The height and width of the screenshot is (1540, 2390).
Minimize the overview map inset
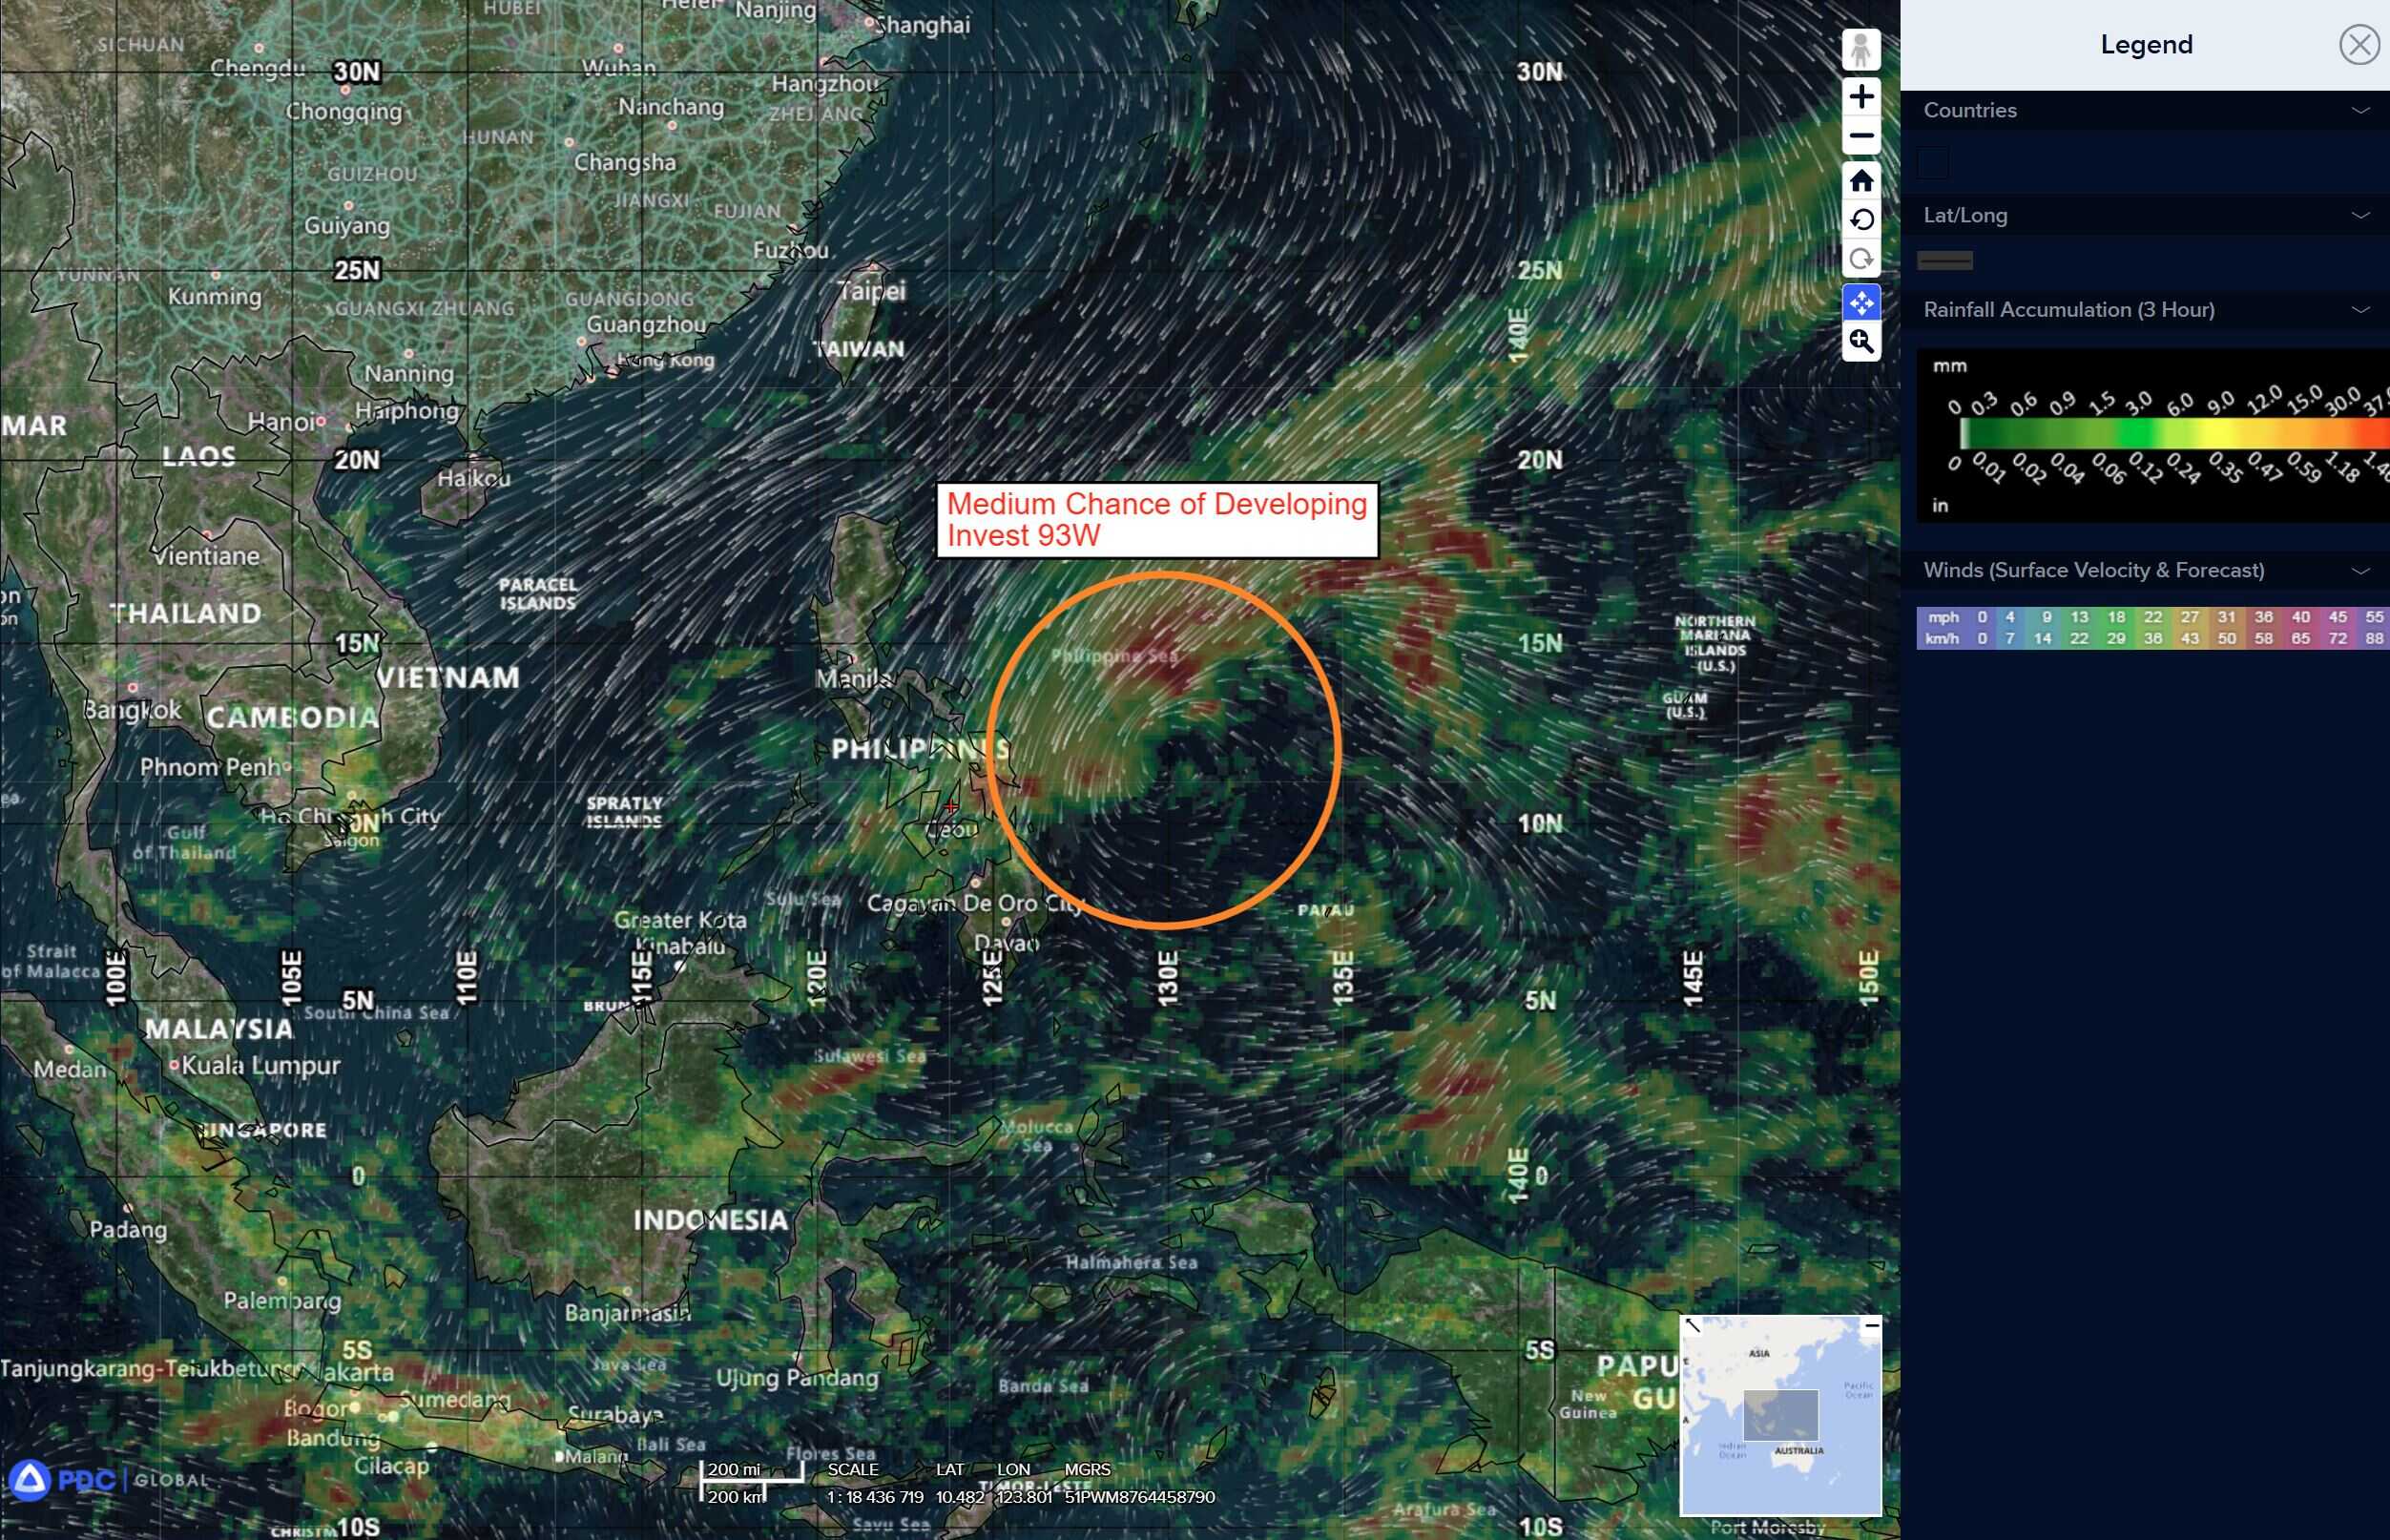click(1871, 1326)
